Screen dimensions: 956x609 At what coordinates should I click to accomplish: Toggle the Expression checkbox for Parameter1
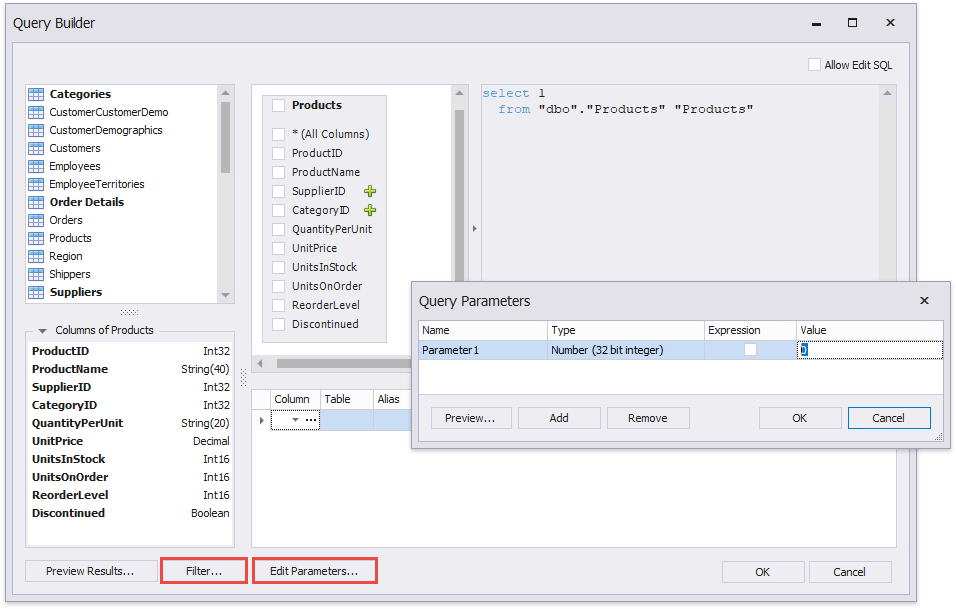pos(750,350)
